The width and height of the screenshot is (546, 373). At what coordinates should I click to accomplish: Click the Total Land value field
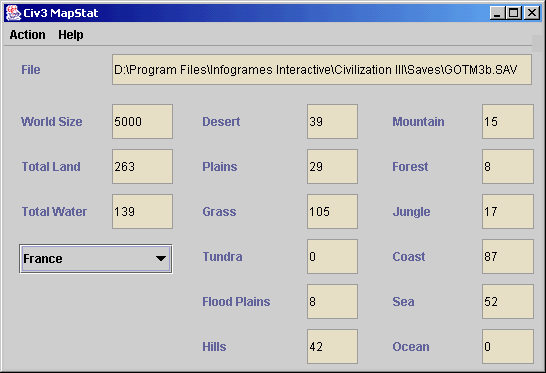(x=142, y=166)
